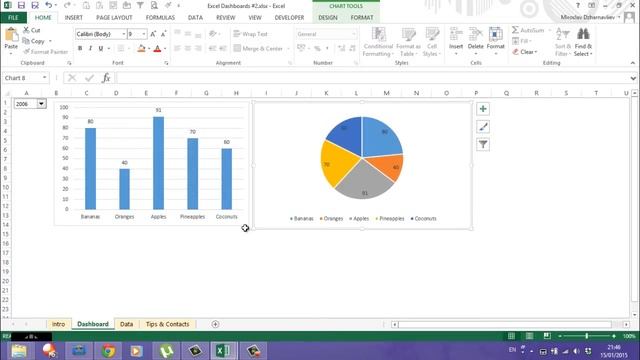Open the Merge & Center dropdown arrow

click(288, 49)
